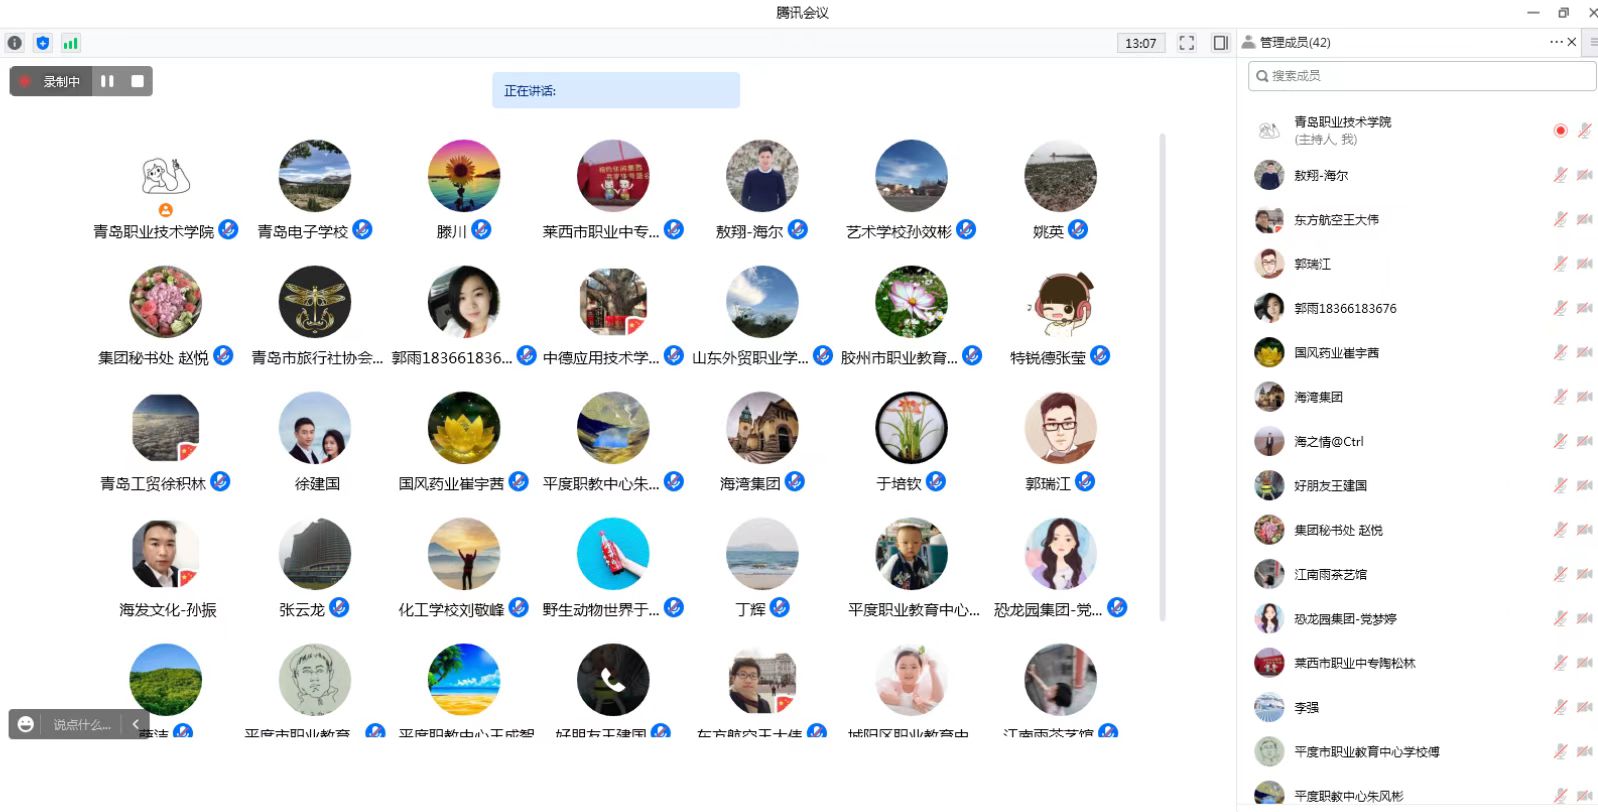Enter full screen mode via expand icon

pyautogui.click(x=1187, y=43)
